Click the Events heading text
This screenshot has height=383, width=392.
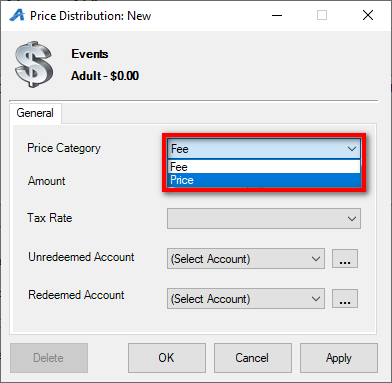tap(90, 54)
